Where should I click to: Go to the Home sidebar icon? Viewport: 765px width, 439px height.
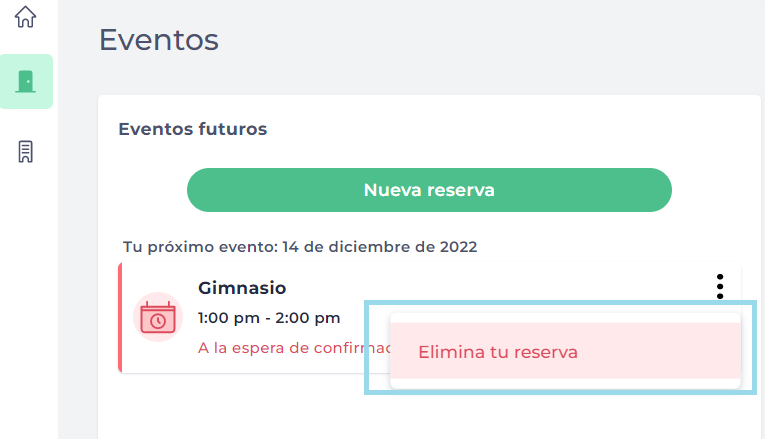point(26,17)
